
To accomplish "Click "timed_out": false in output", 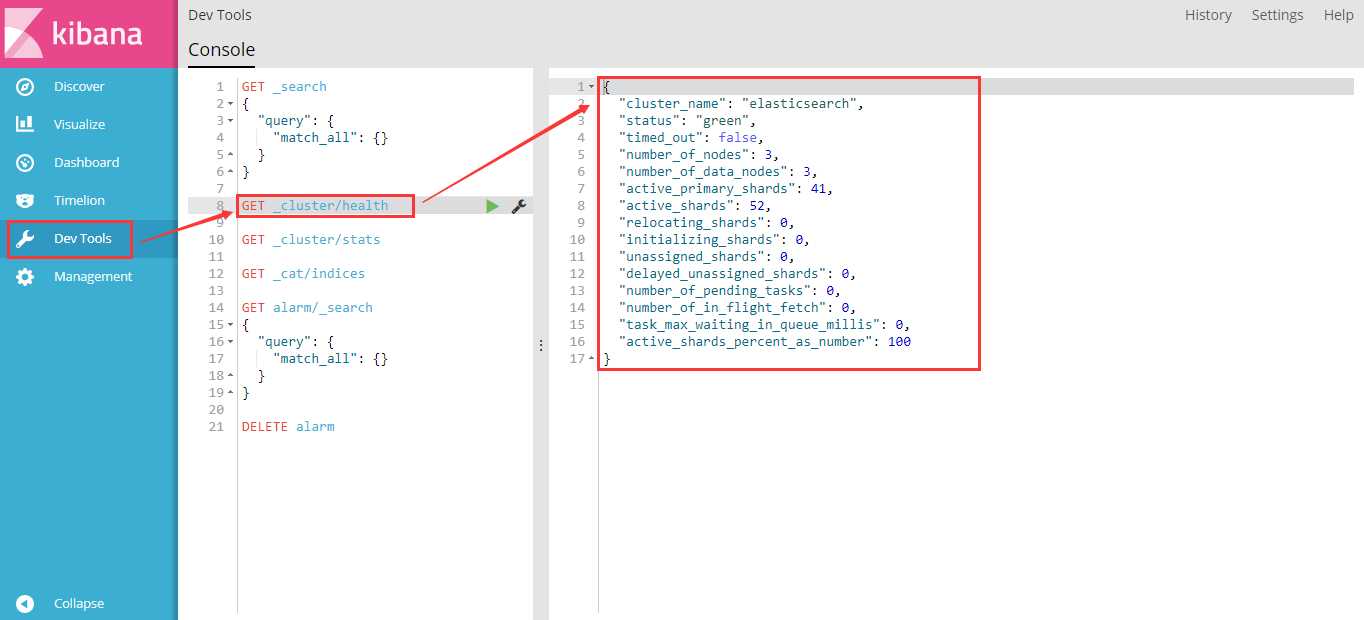I will 691,138.
